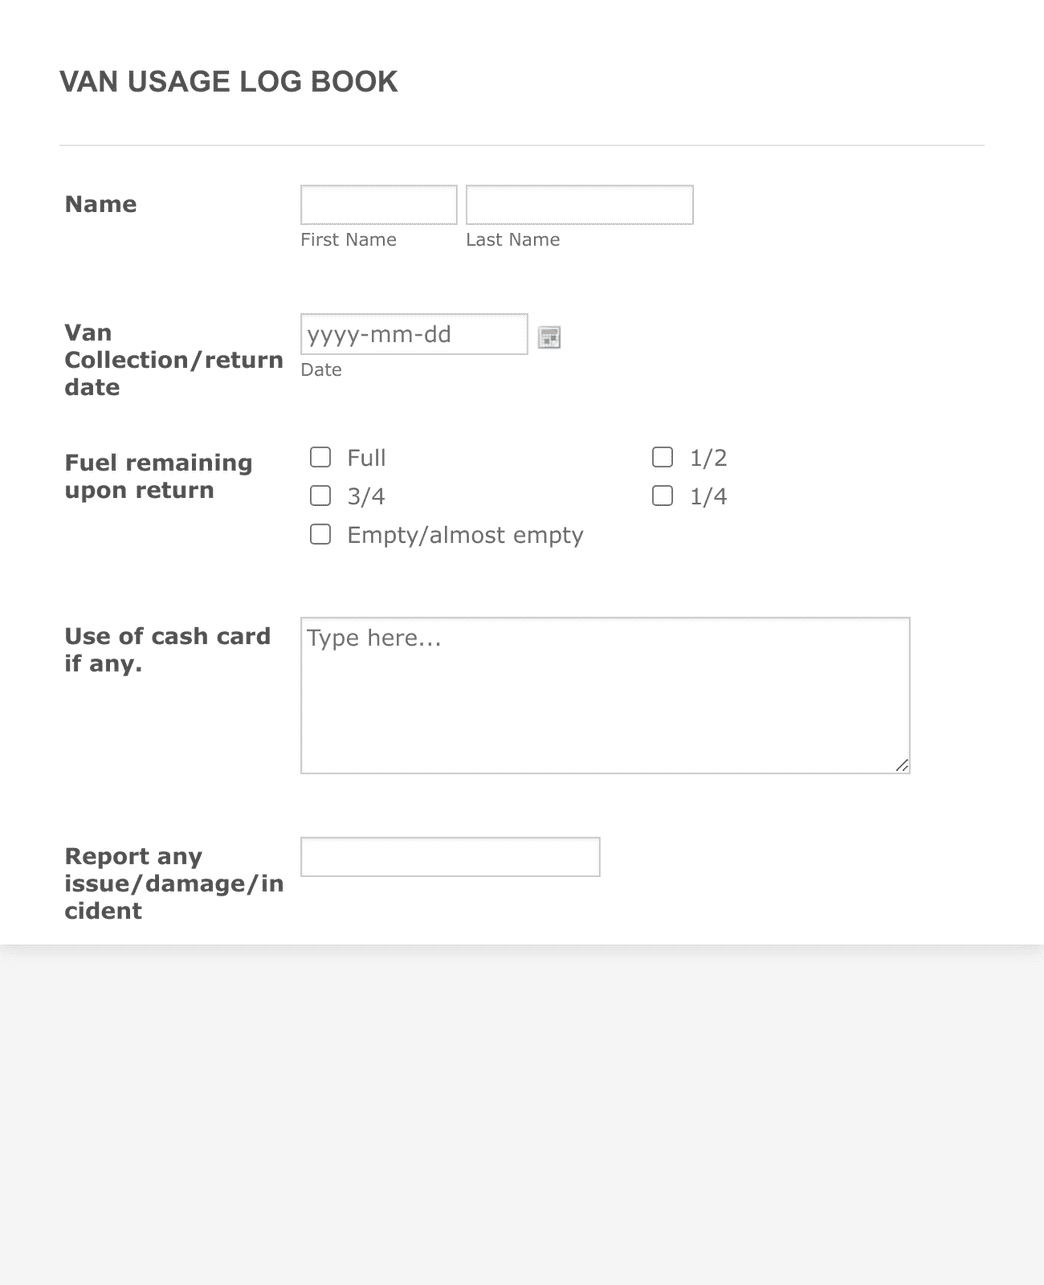Click the Last Name input field
The width and height of the screenshot is (1044, 1285).
[x=579, y=204]
